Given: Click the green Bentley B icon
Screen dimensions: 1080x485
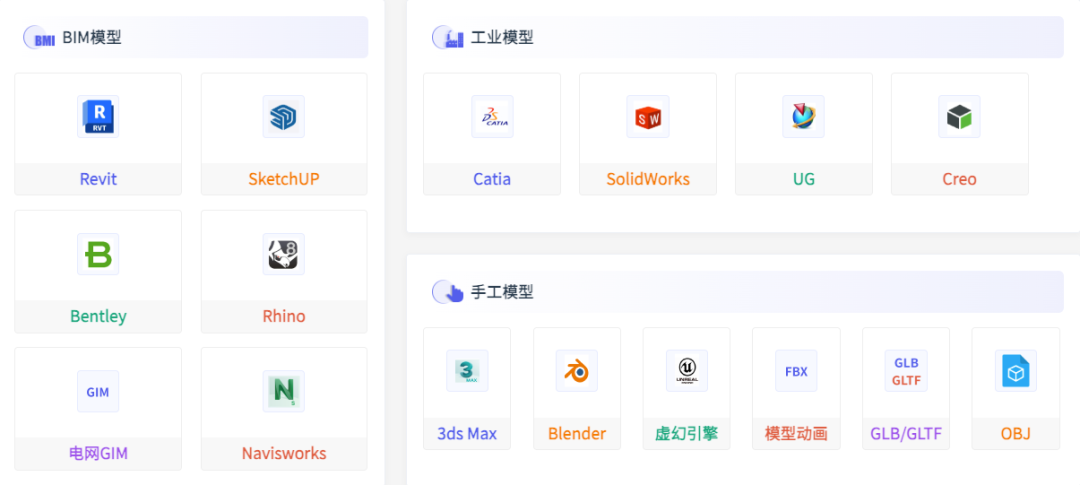Looking at the screenshot, I should [x=98, y=254].
